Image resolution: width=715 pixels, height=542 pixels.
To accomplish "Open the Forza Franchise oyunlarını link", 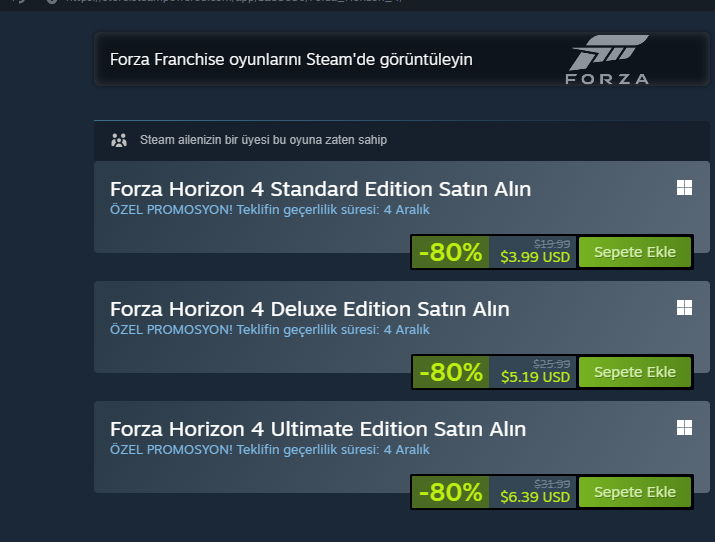I will (291, 60).
